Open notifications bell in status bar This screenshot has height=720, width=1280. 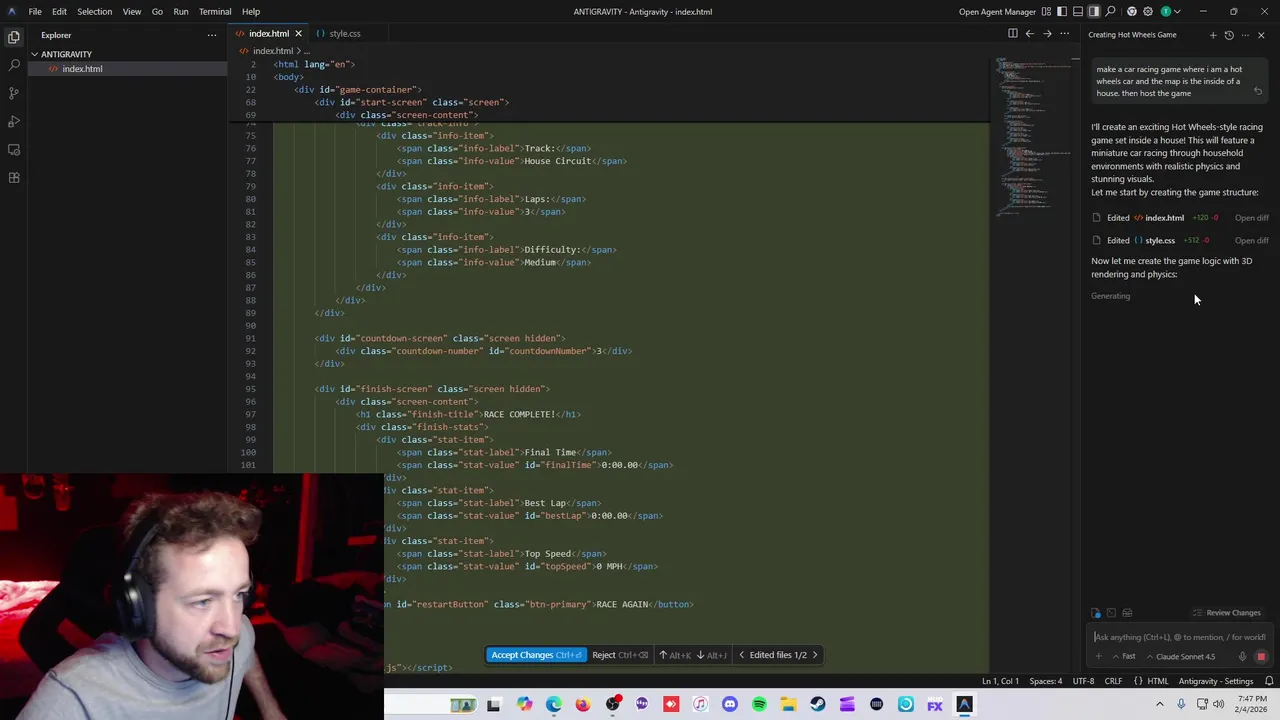(x=1269, y=681)
